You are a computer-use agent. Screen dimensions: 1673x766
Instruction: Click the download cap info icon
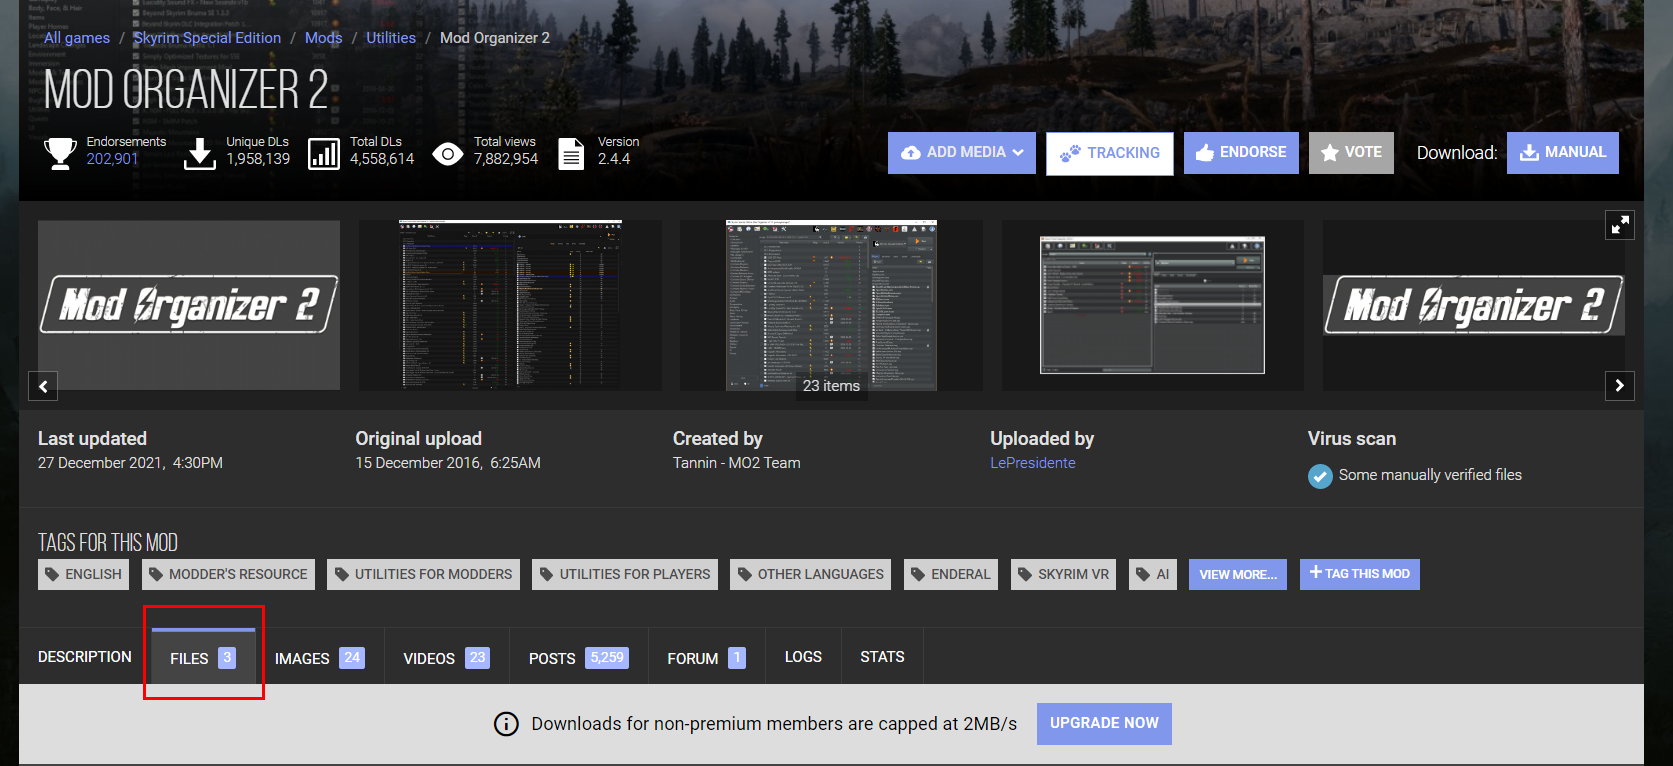[507, 724]
